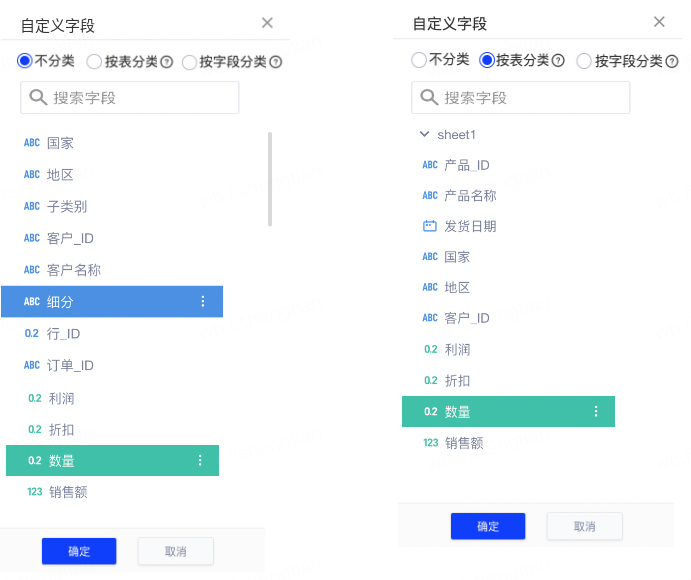The height and width of the screenshot is (580, 691).
Task: Open more options for 数量 in right panel
Action: (596, 411)
